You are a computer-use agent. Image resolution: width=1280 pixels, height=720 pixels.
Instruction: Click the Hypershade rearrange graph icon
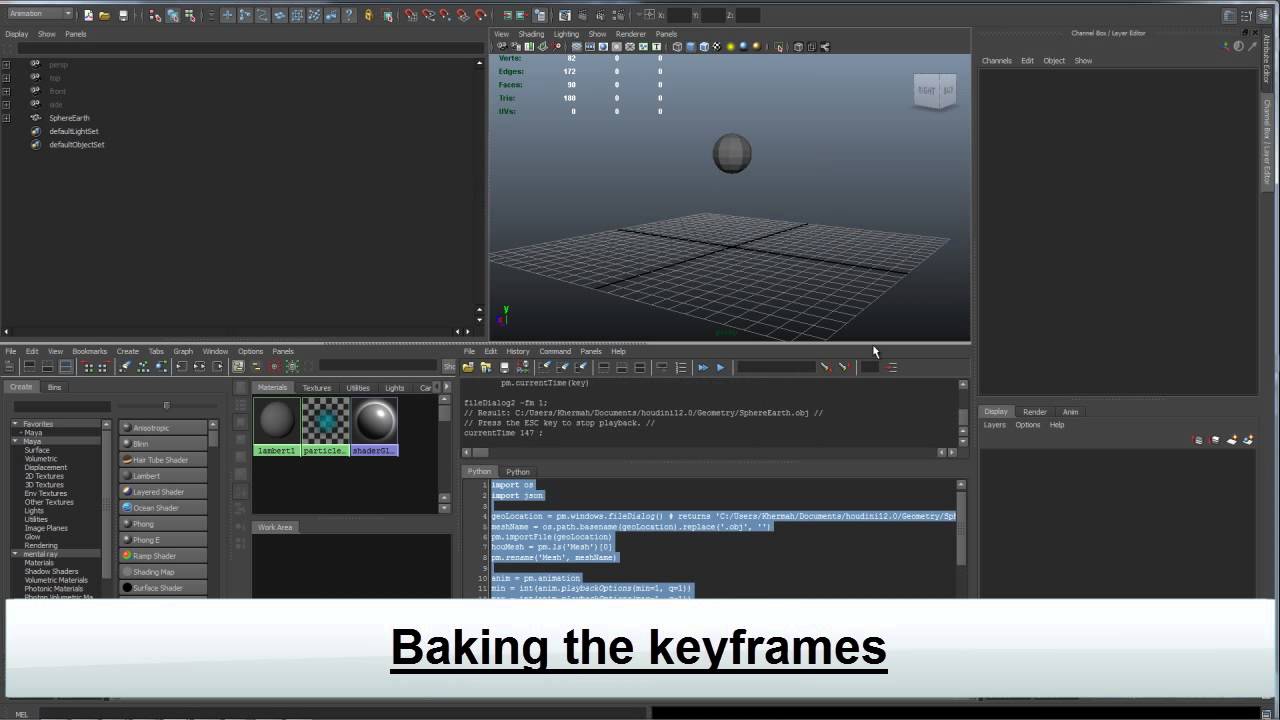click(x=143, y=367)
